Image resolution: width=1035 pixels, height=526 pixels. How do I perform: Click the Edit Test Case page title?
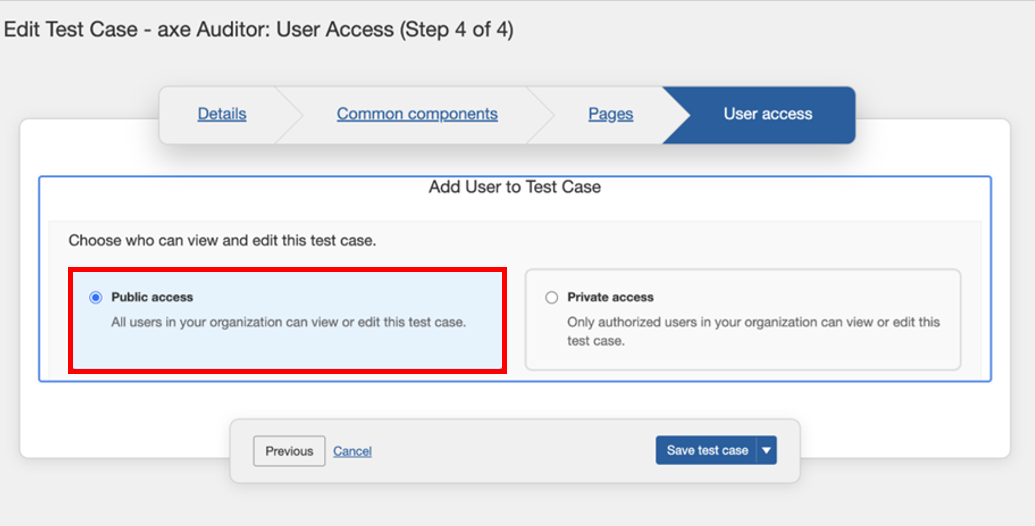(x=258, y=30)
